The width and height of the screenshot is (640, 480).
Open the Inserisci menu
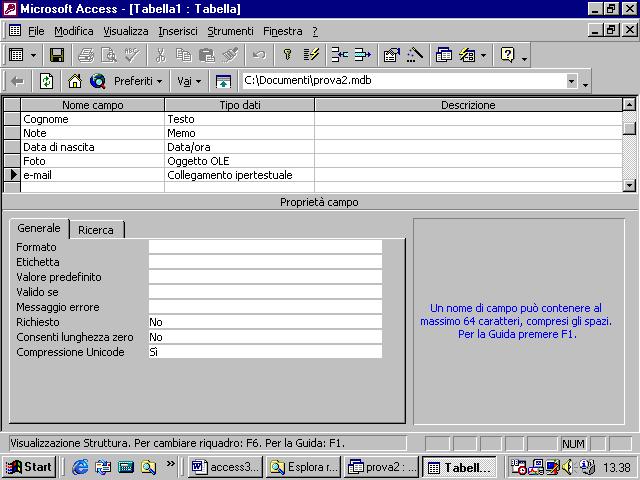pos(178,31)
